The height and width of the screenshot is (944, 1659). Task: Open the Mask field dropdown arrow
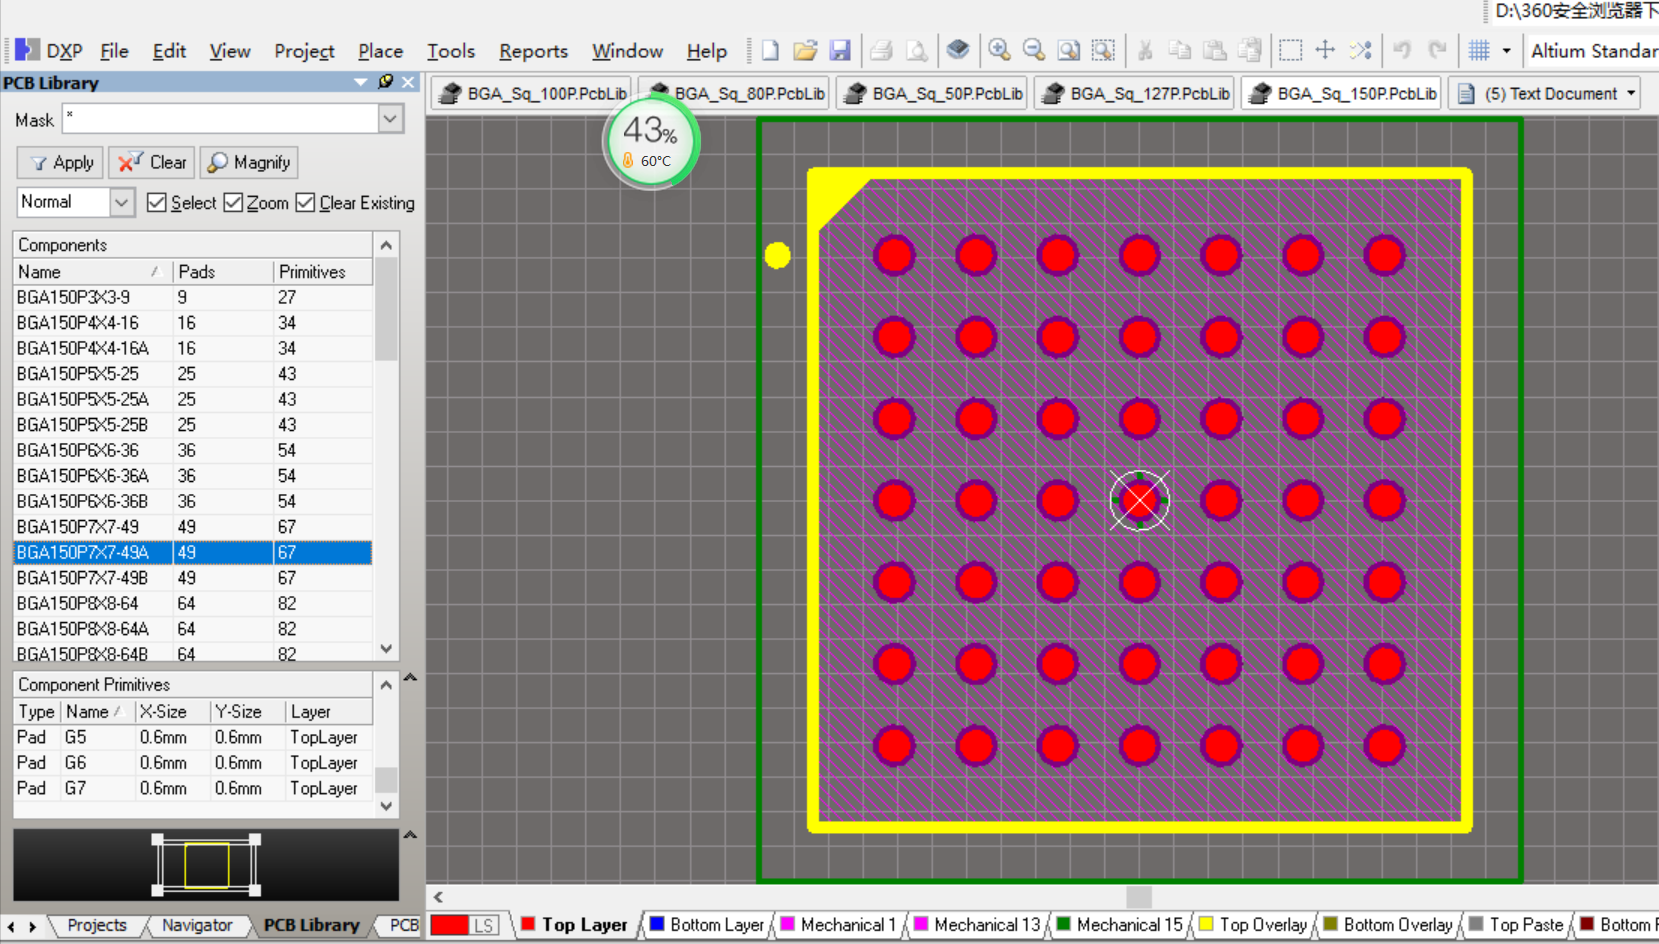tap(390, 119)
